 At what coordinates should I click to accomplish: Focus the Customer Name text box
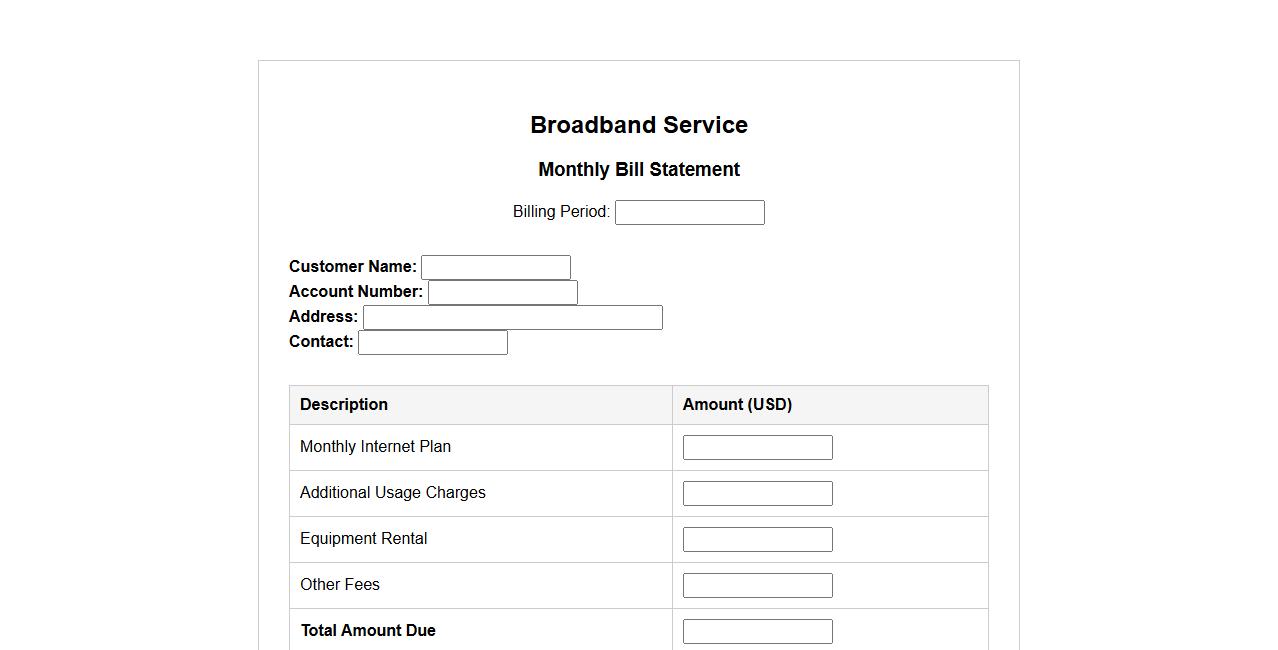(495, 267)
